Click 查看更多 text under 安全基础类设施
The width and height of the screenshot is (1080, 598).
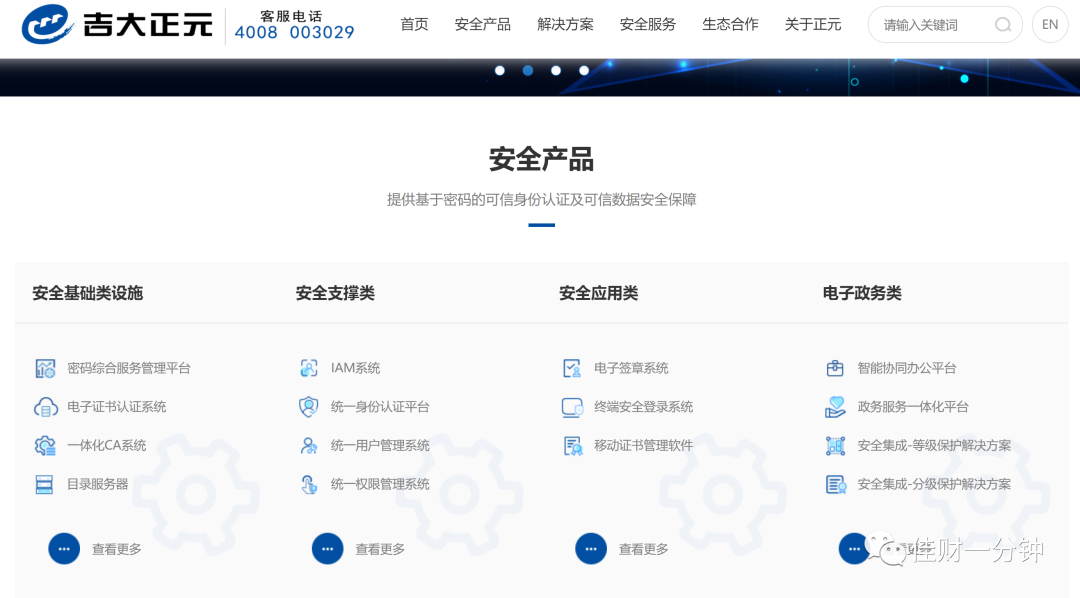tap(116, 549)
